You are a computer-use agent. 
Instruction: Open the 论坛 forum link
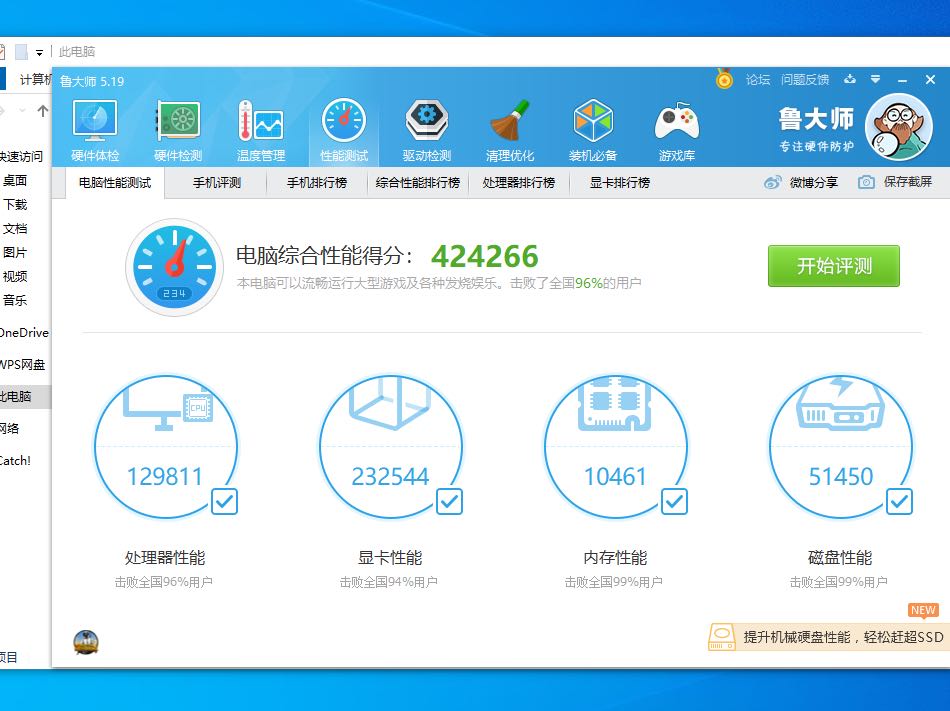pos(757,79)
